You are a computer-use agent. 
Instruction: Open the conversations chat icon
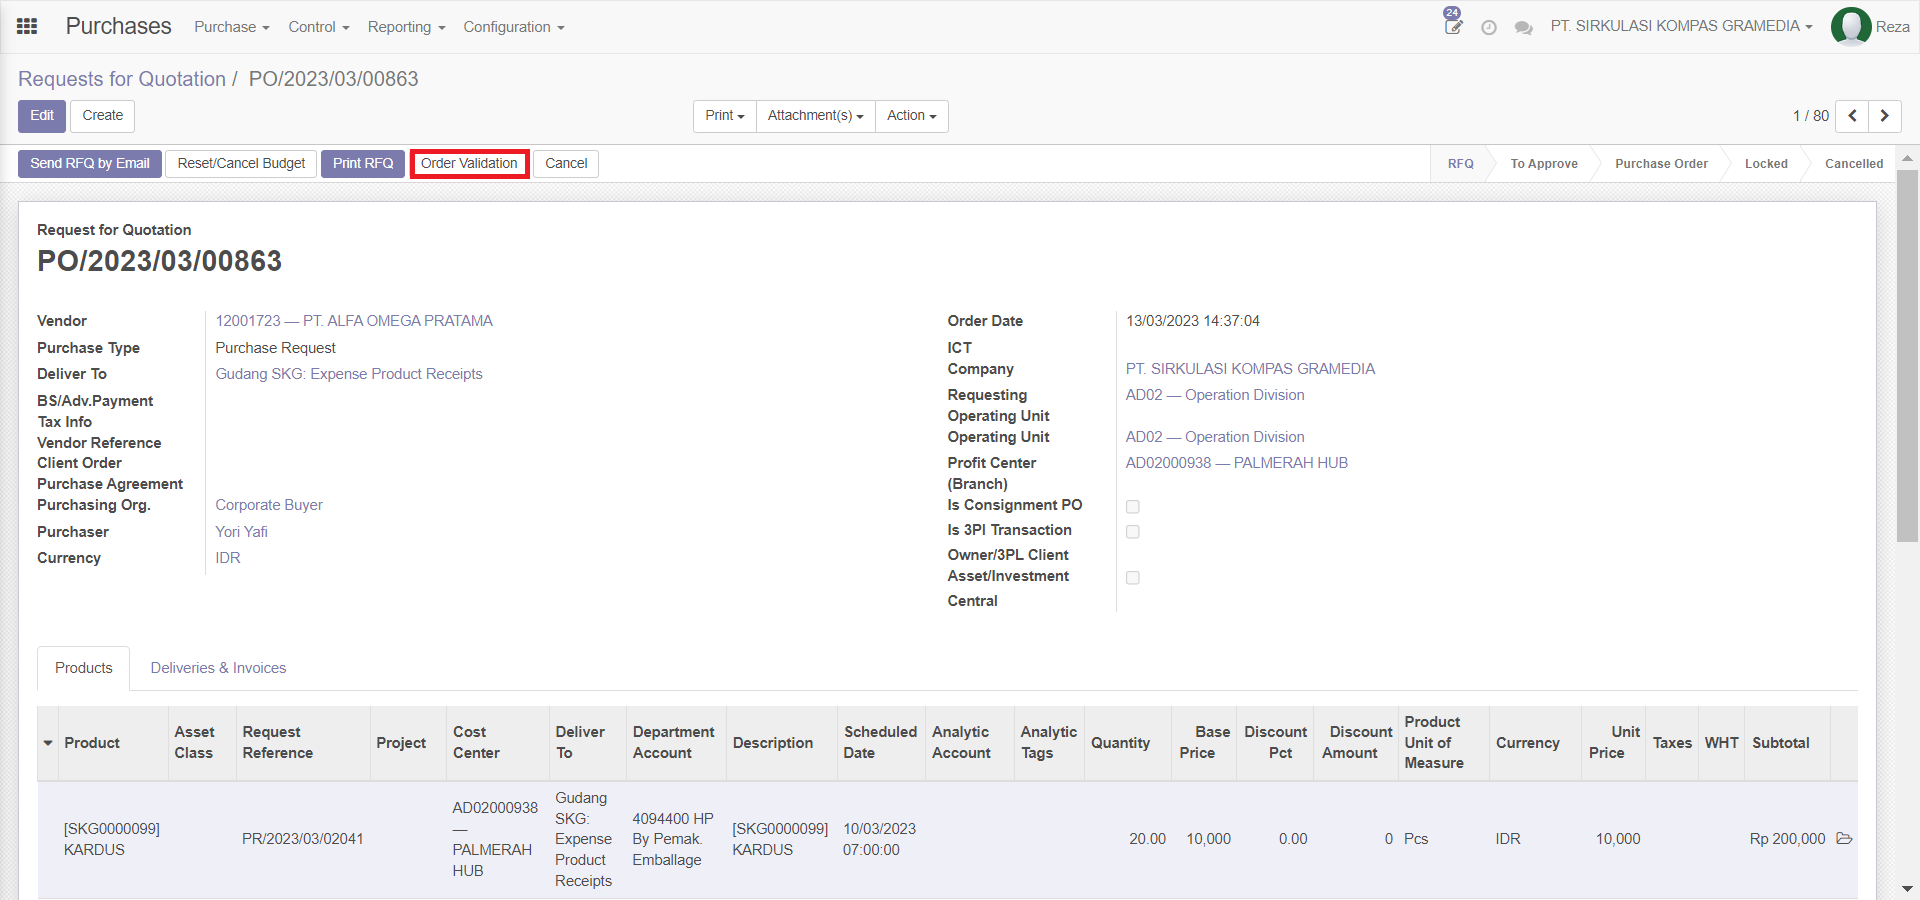pos(1523,28)
